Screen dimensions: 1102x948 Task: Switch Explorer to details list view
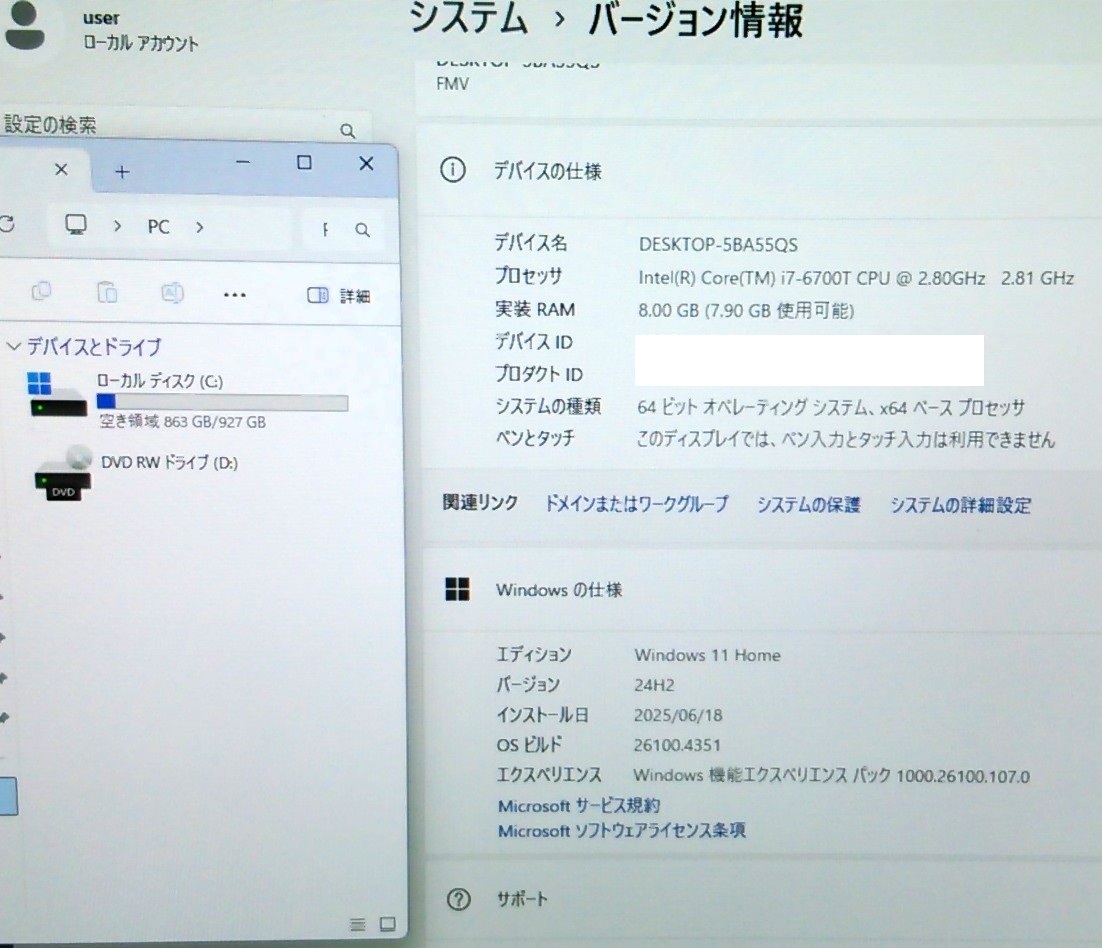[358, 924]
